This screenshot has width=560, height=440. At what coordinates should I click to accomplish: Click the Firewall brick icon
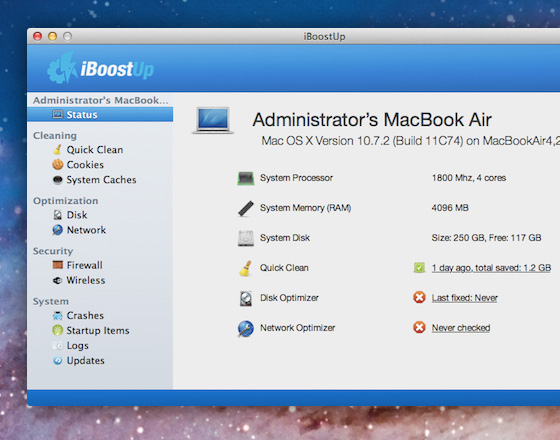(x=58, y=265)
